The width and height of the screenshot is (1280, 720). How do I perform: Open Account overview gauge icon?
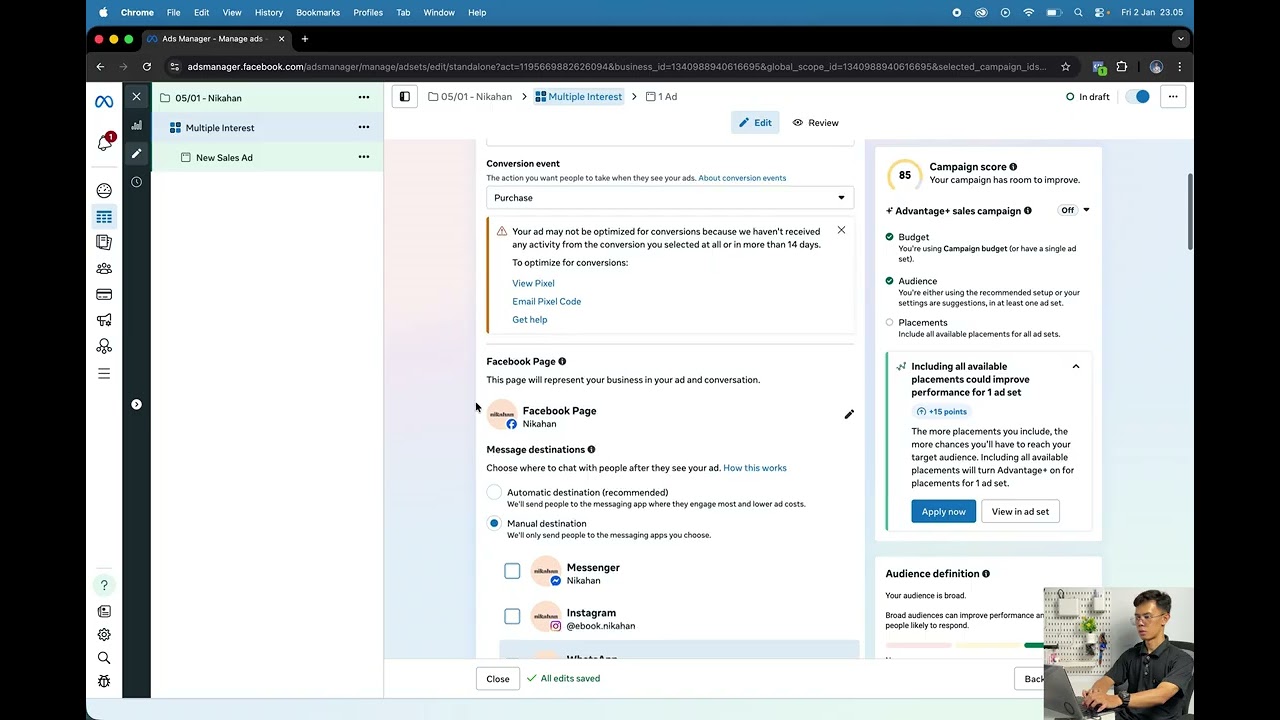point(104,190)
